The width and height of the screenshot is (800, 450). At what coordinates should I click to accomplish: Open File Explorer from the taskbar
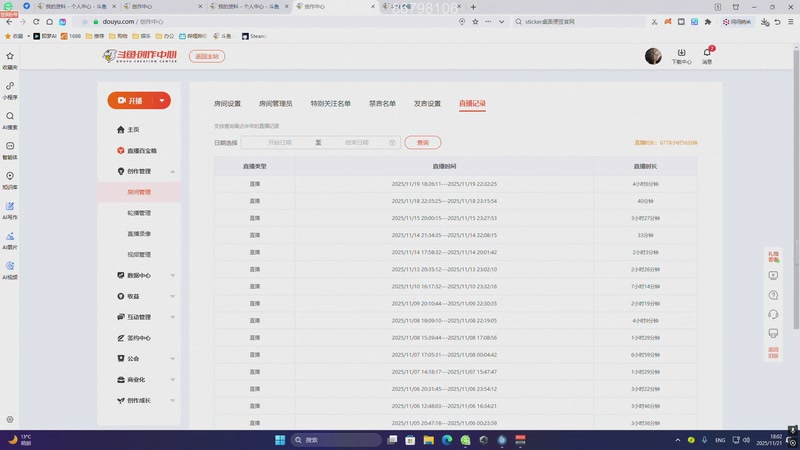point(429,440)
